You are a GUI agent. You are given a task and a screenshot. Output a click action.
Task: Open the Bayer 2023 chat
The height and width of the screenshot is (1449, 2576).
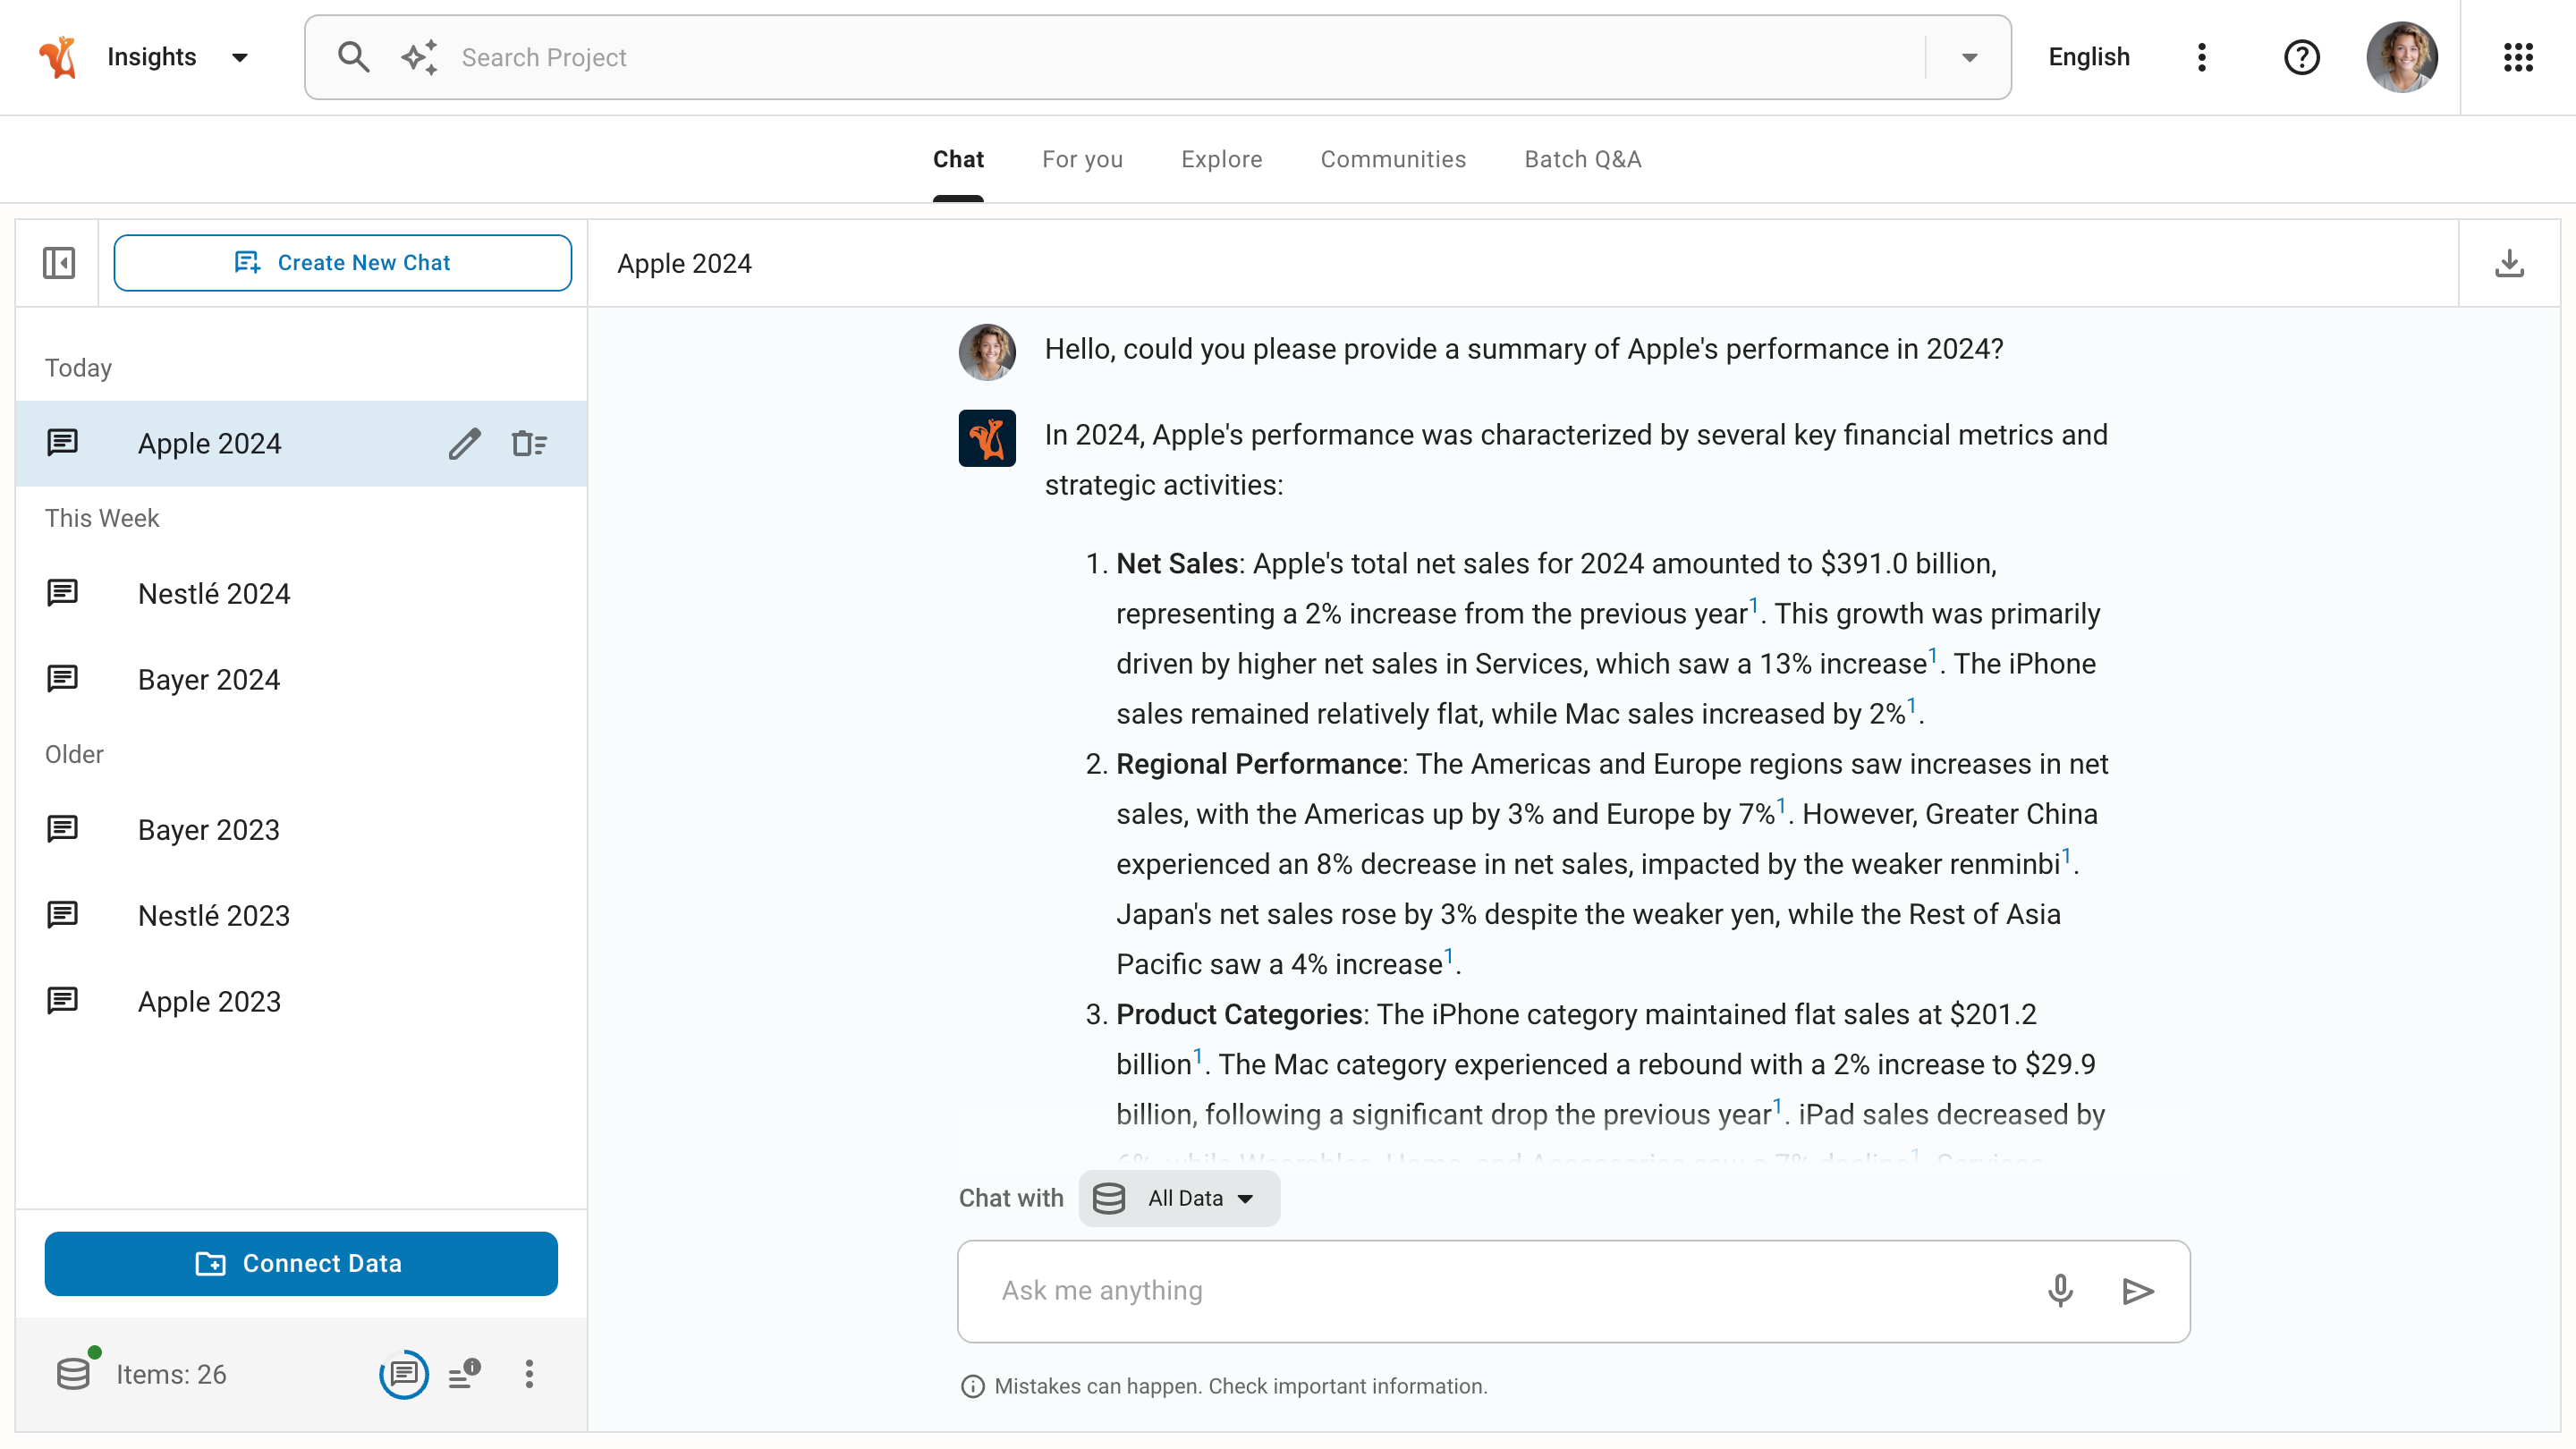click(x=301, y=830)
